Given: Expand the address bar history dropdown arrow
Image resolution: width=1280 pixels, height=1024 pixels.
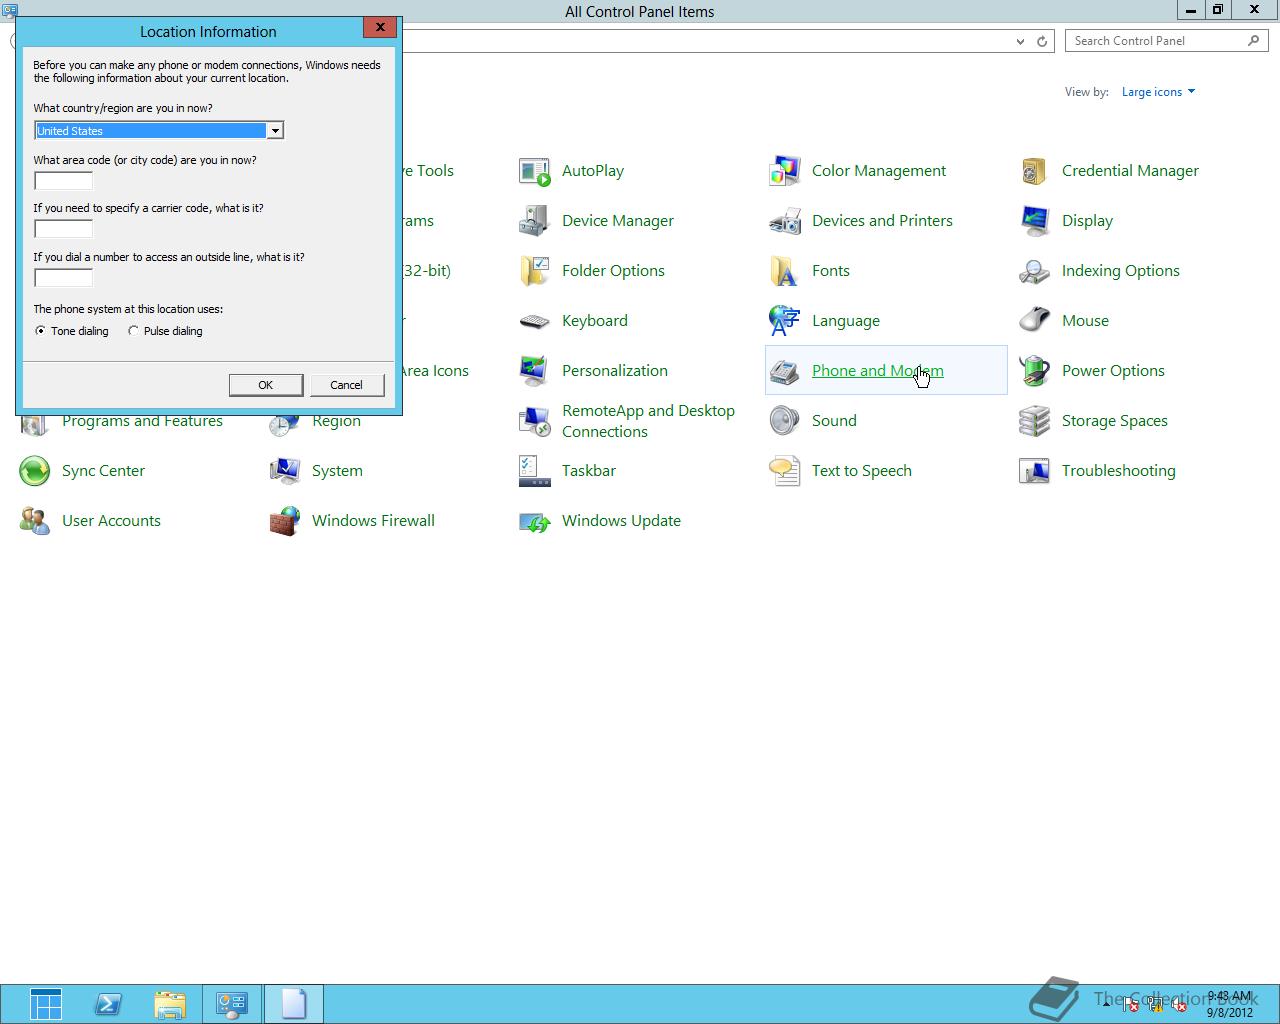Looking at the screenshot, I should coord(1020,42).
